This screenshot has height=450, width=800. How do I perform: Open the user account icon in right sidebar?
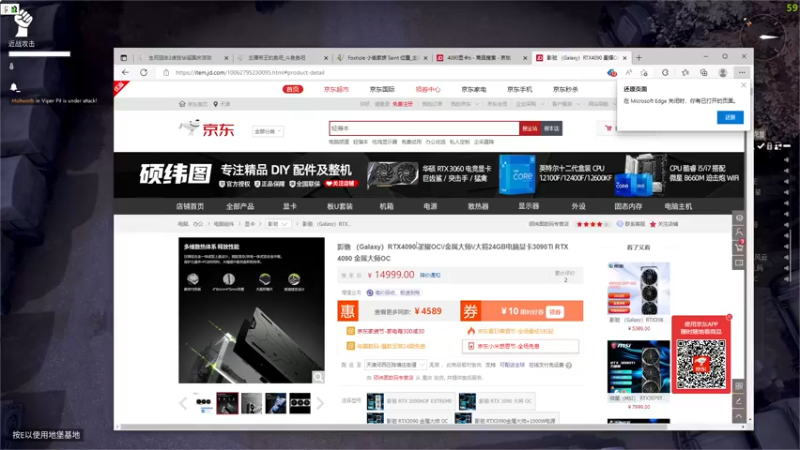point(739,232)
